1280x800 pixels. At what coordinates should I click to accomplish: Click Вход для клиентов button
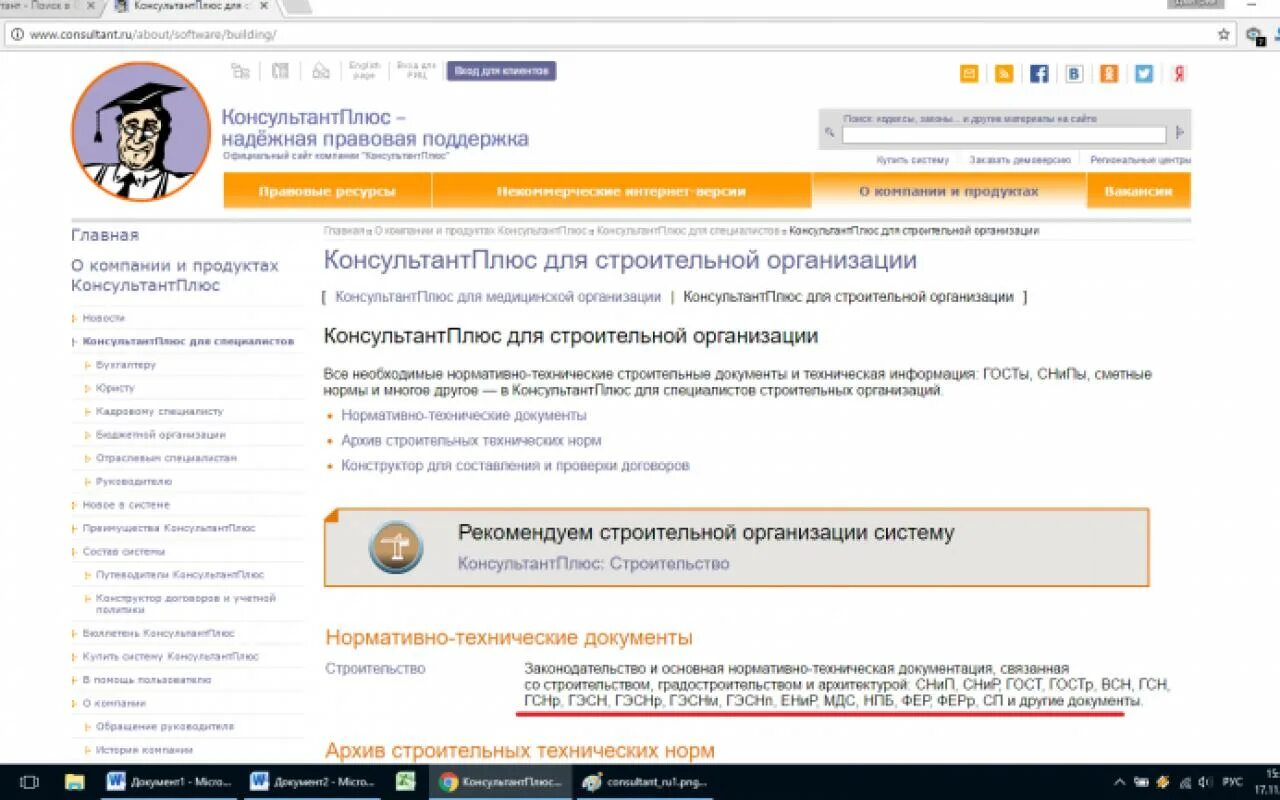501,71
